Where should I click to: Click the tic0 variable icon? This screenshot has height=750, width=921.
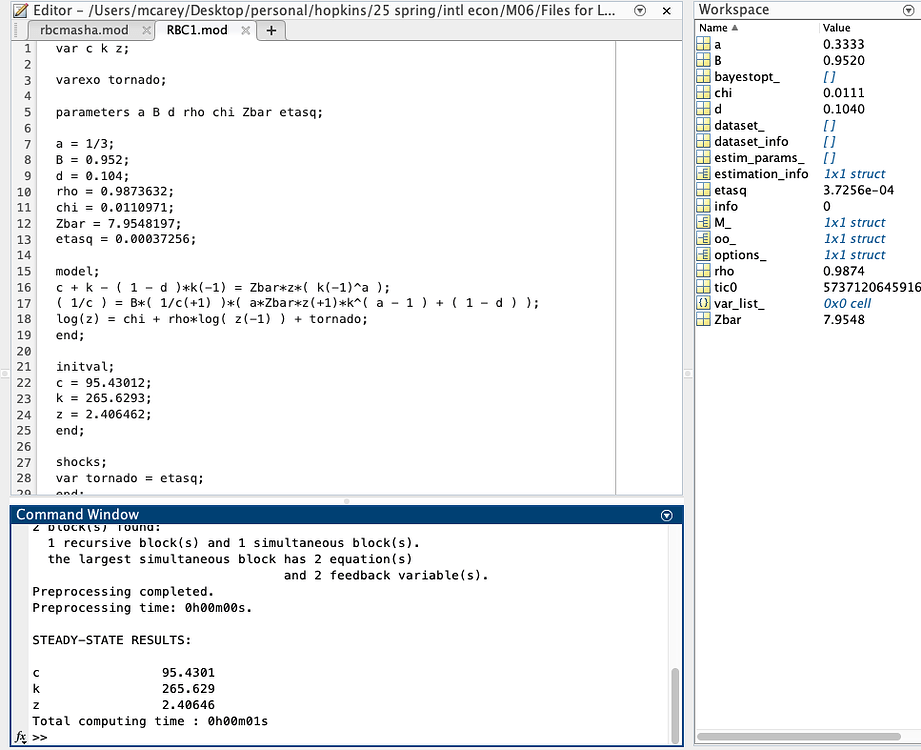(x=703, y=287)
